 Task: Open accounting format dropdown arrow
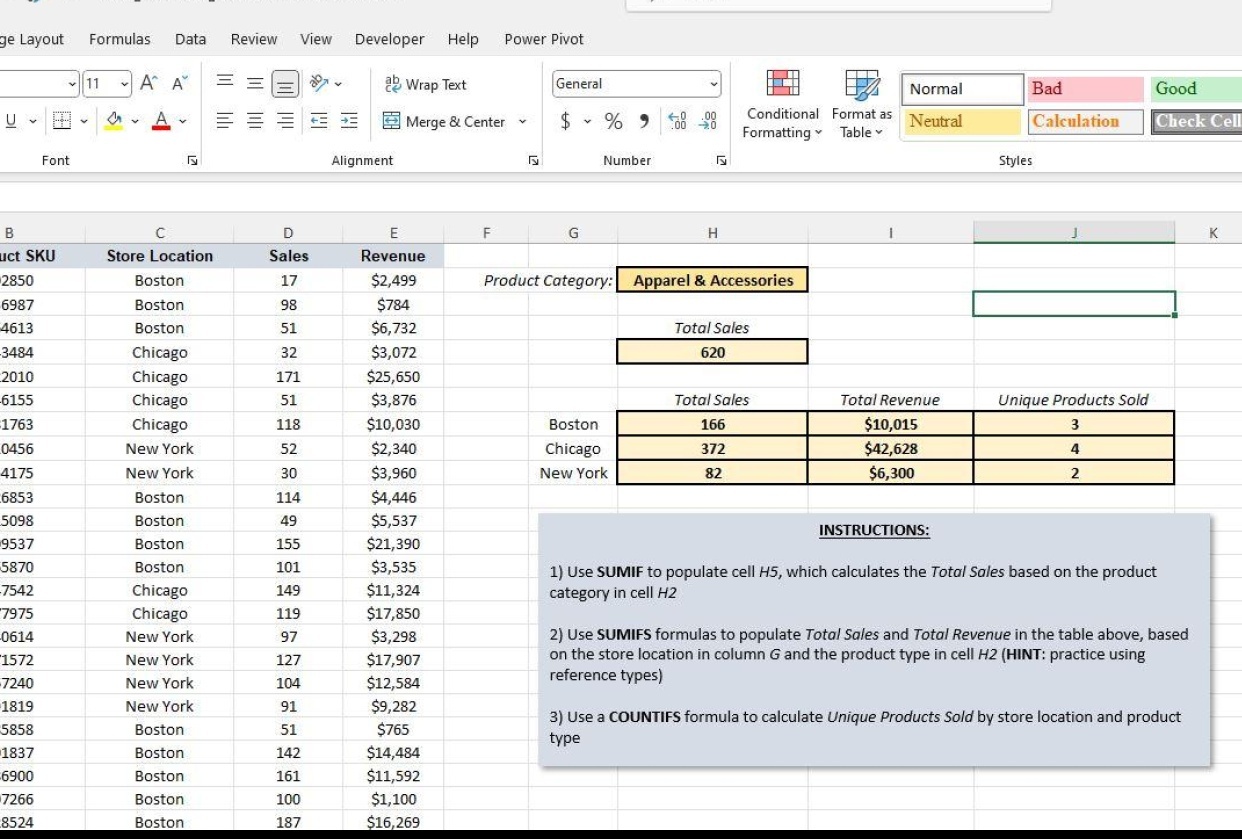(x=586, y=122)
